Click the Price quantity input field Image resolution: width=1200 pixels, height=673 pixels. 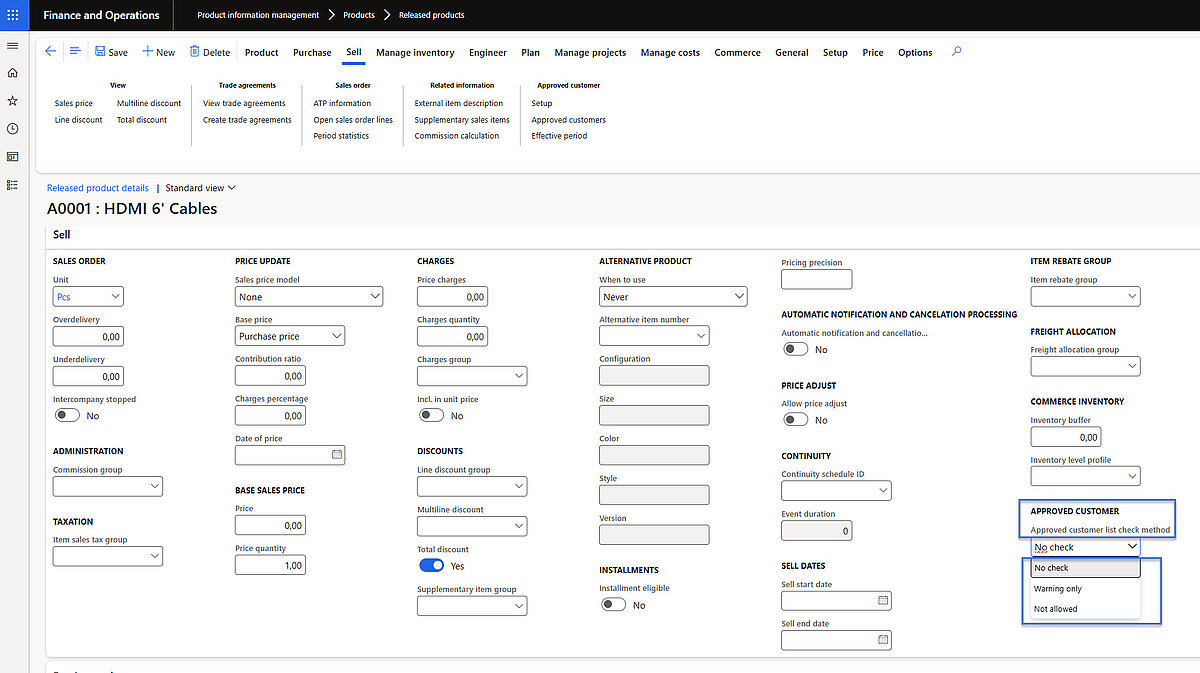pos(270,565)
